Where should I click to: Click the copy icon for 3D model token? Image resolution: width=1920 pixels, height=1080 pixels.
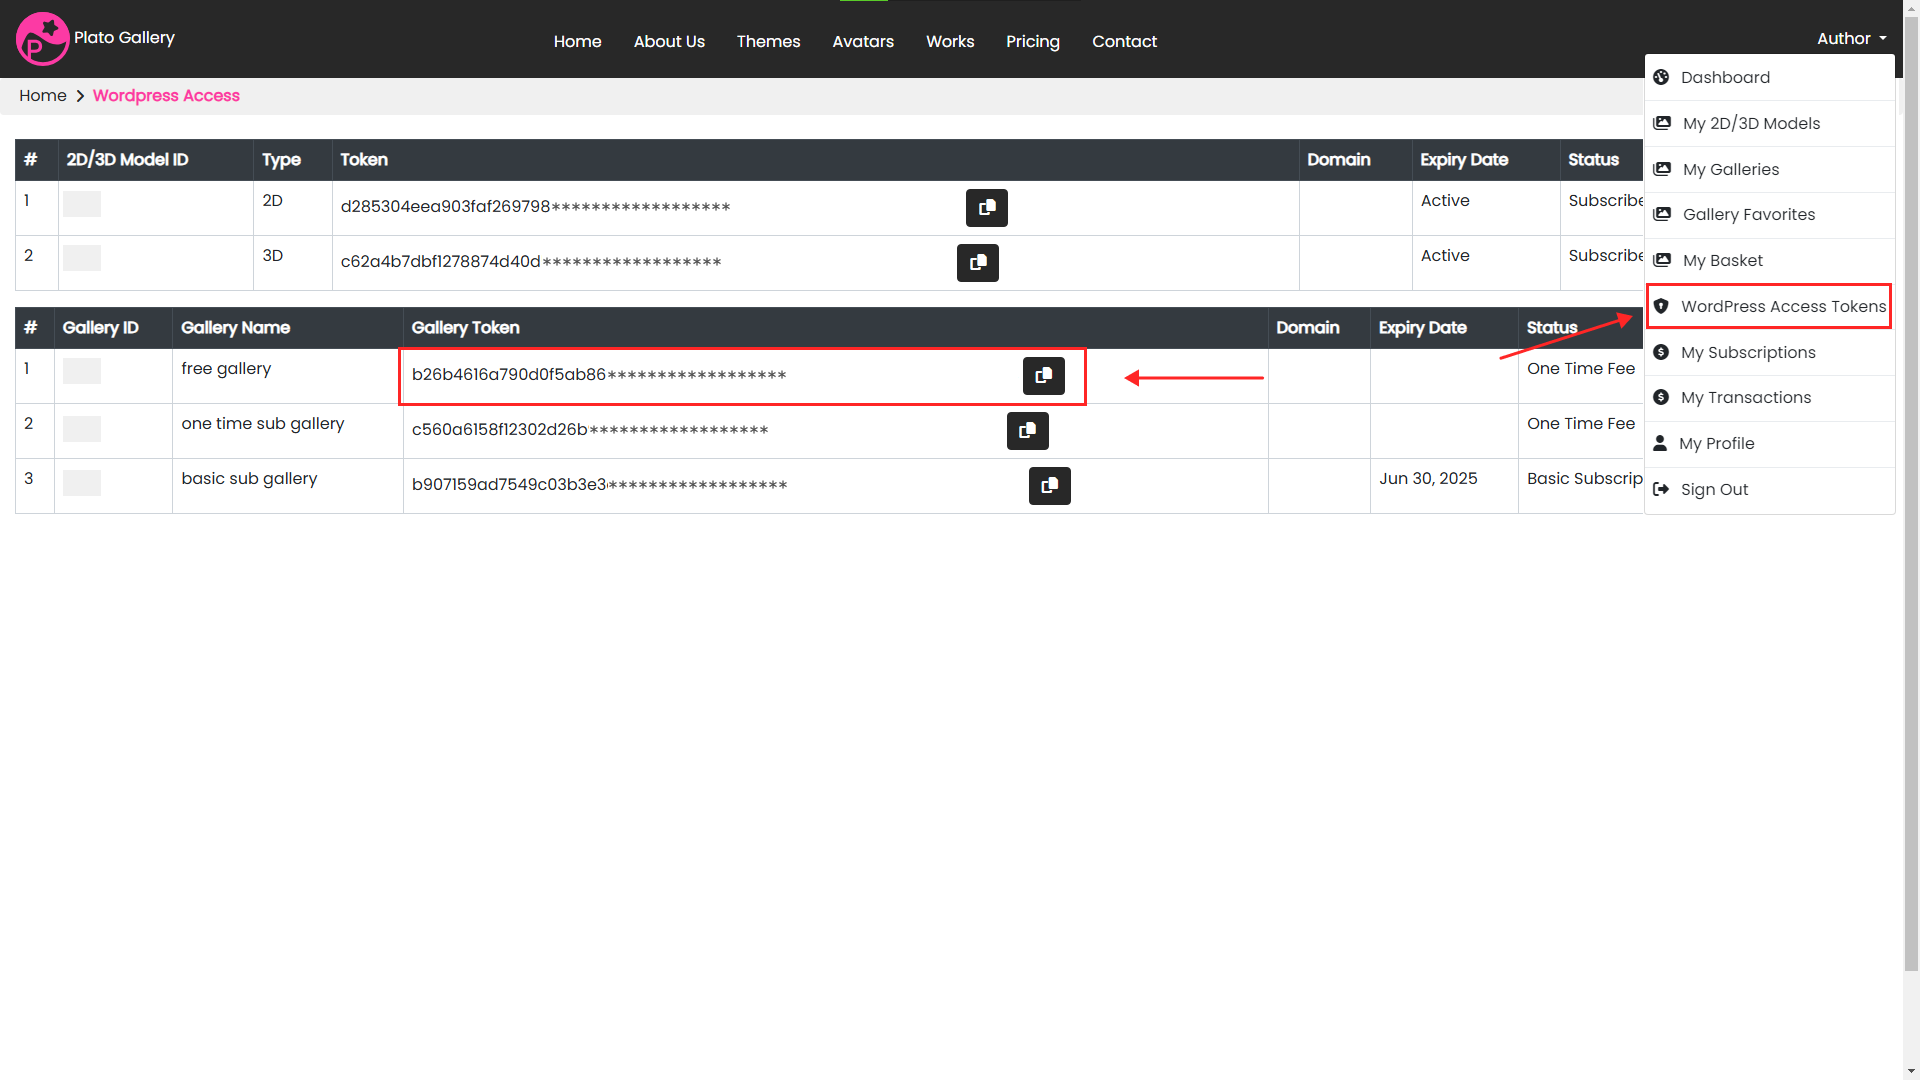coord(978,261)
